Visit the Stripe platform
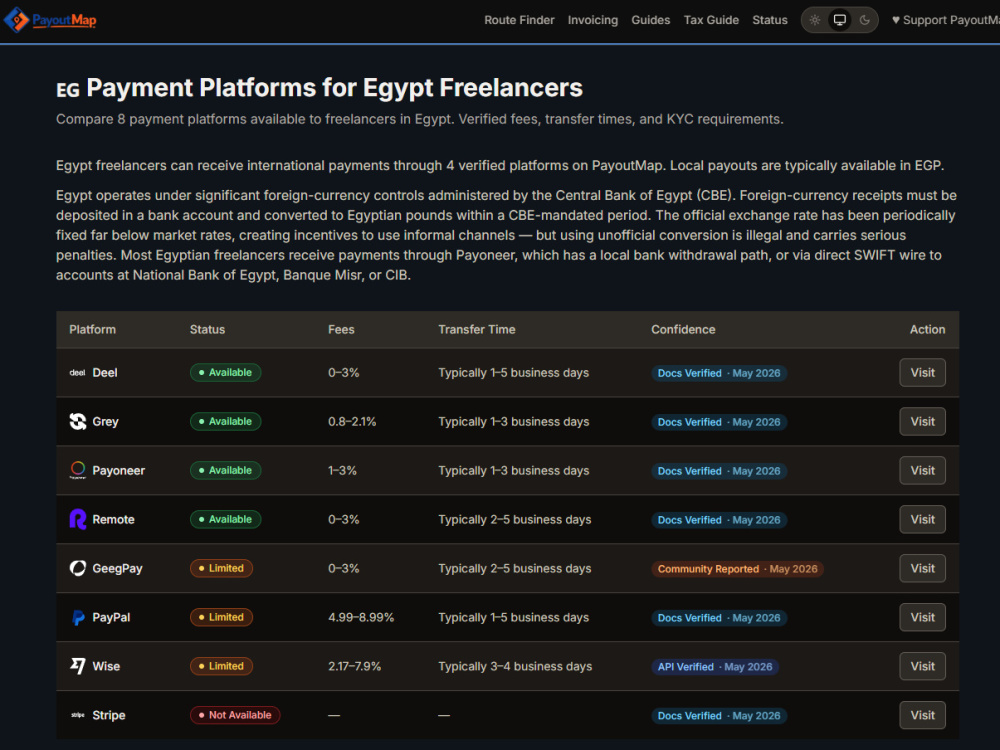 pos(922,715)
